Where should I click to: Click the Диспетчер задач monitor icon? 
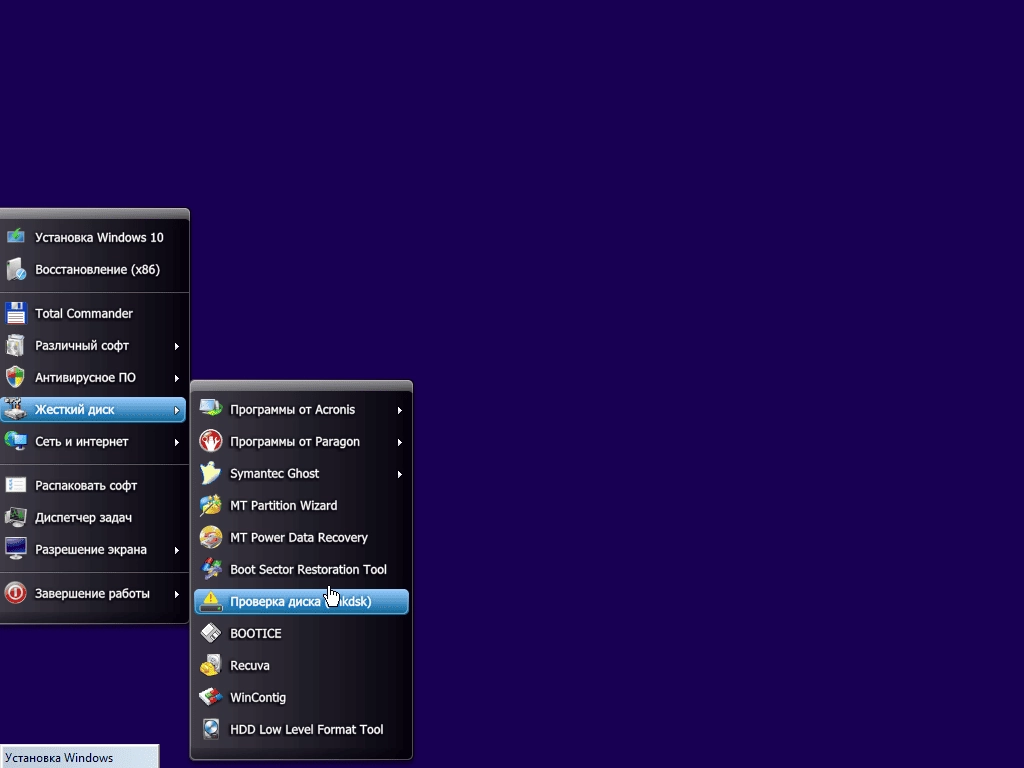16,517
